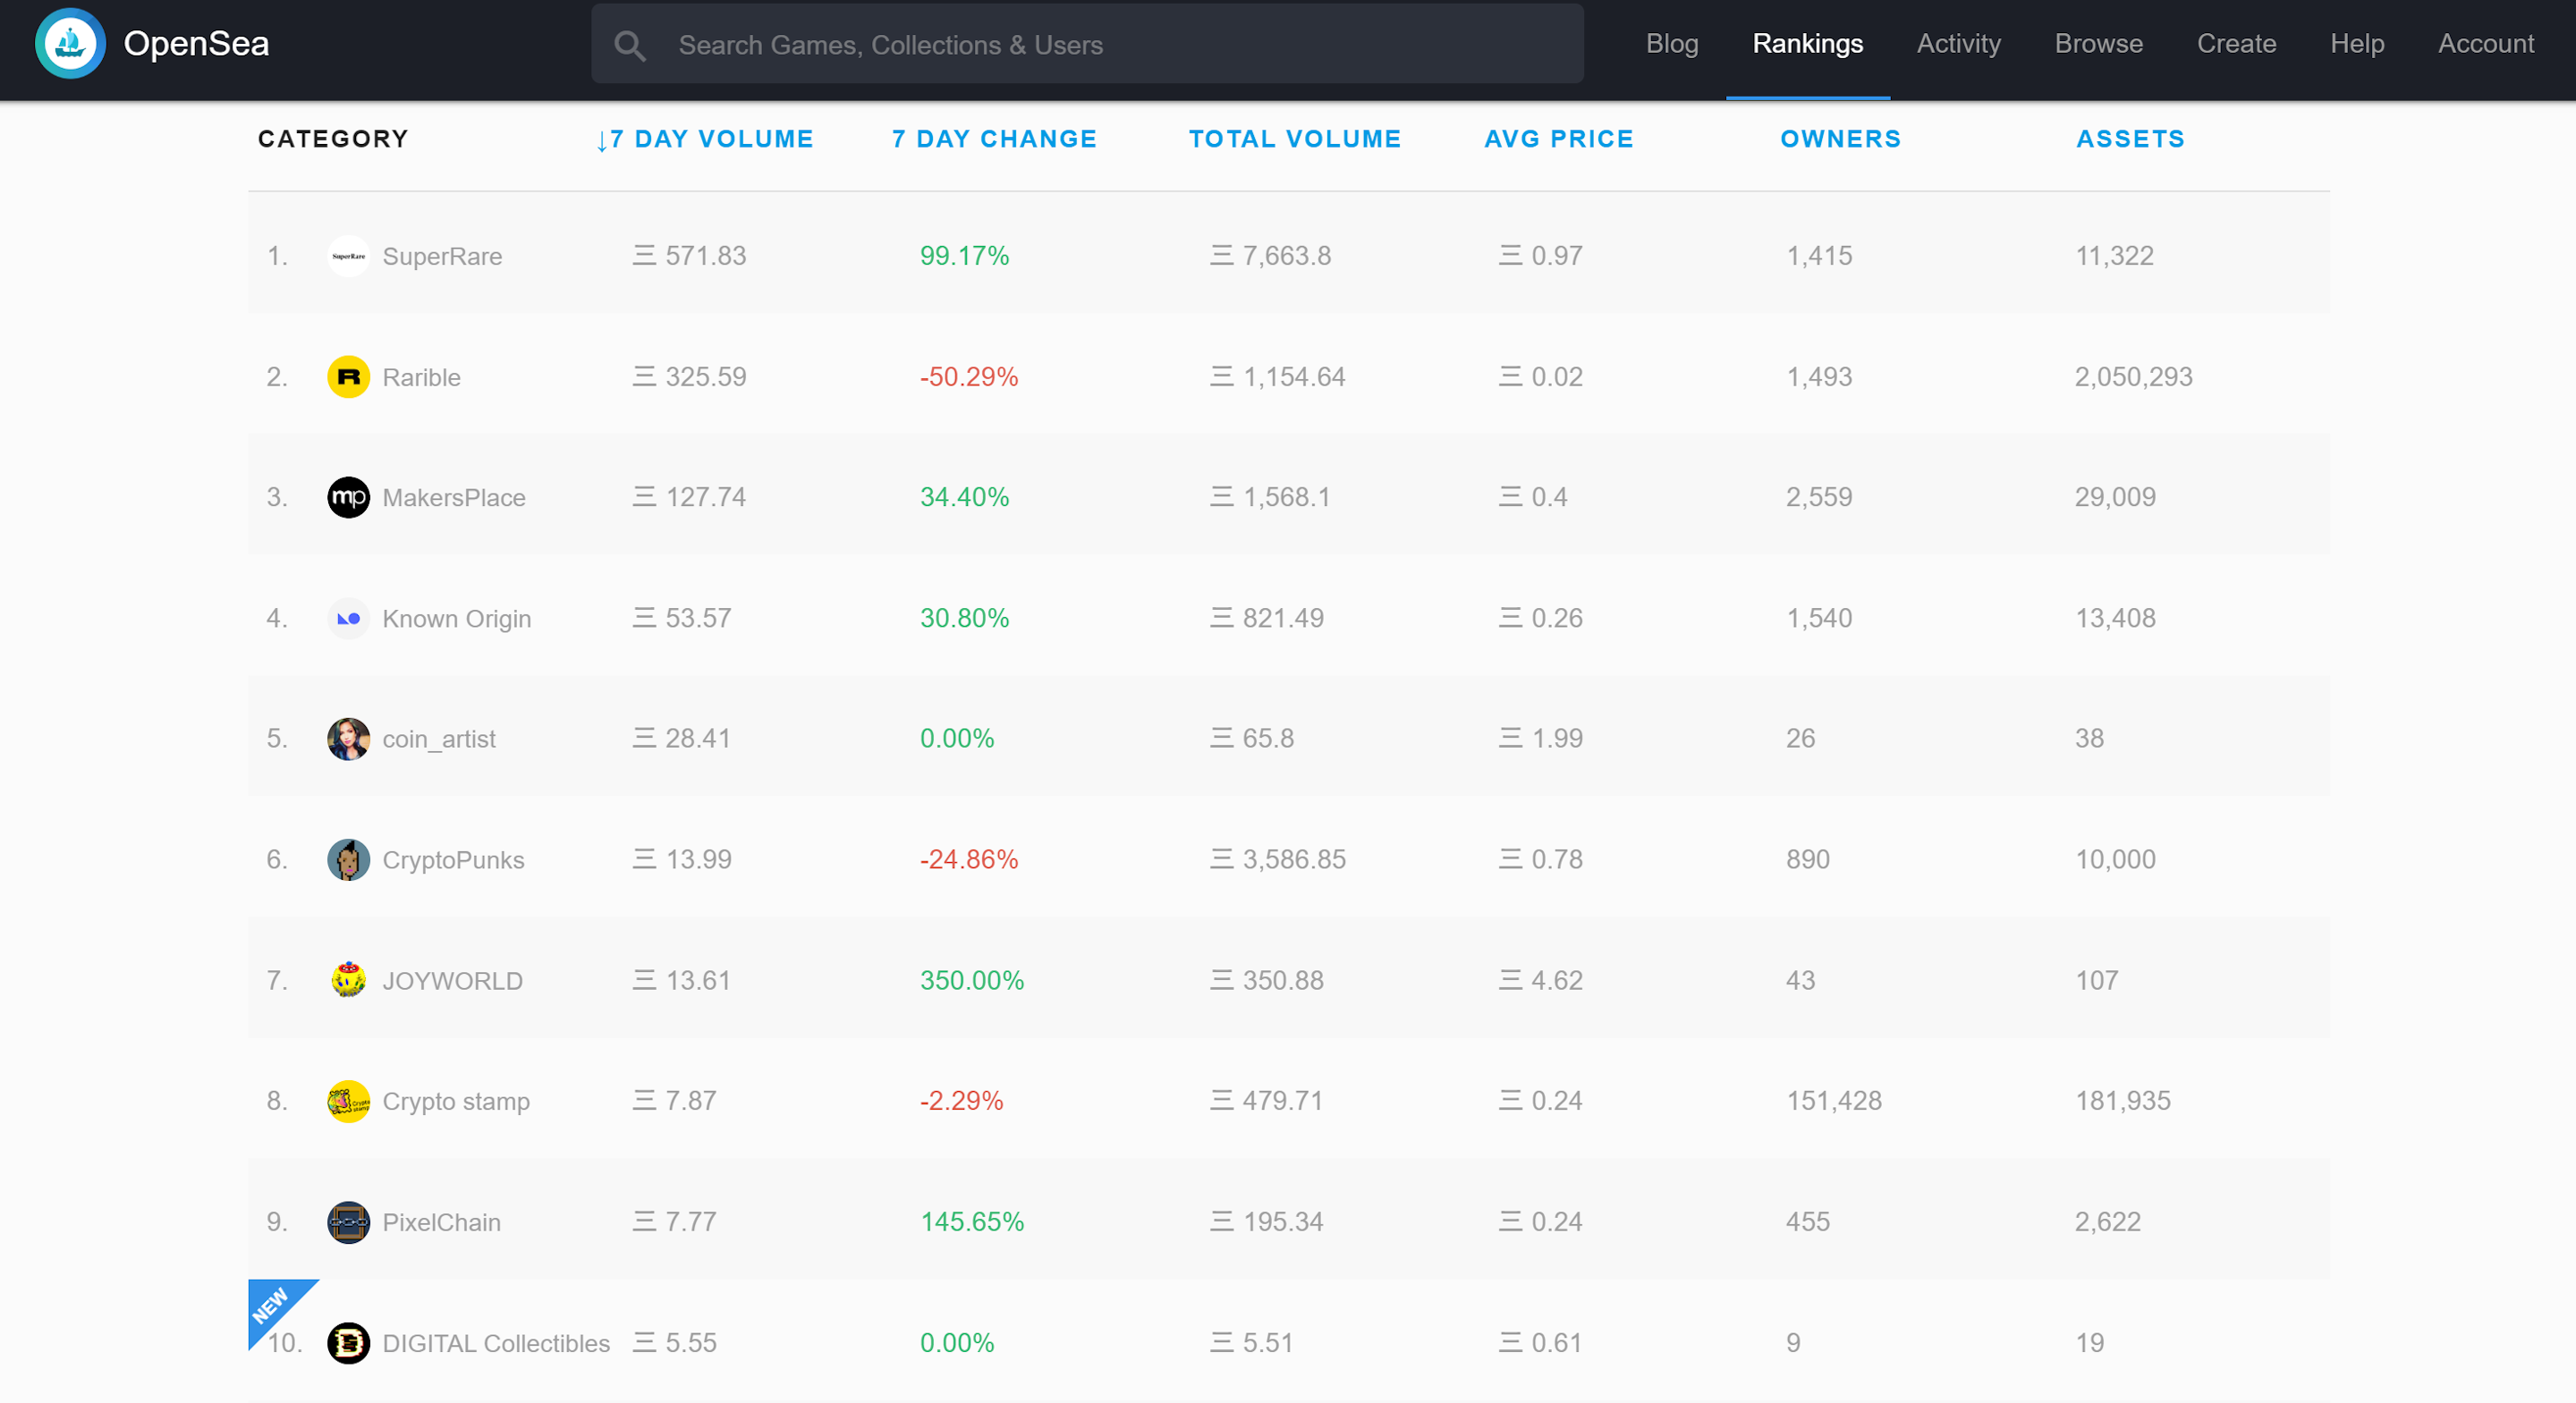Viewport: 2576px width, 1403px height.
Task: Open the SuperRare collection link
Action: click(x=442, y=256)
